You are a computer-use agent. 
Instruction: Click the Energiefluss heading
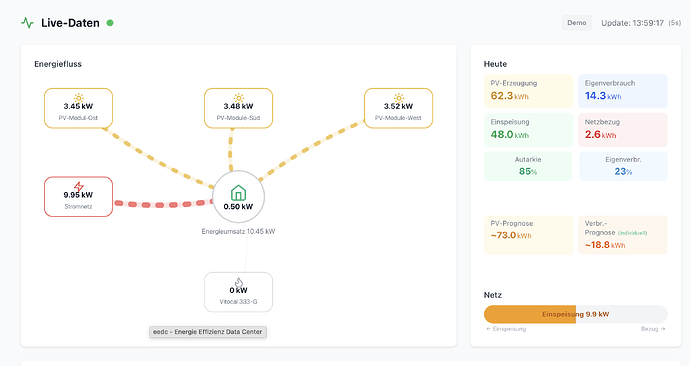point(58,64)
